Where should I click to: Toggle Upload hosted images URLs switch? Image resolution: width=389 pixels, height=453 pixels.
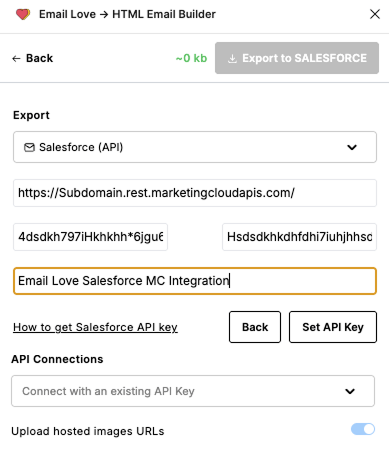point(363,429)
